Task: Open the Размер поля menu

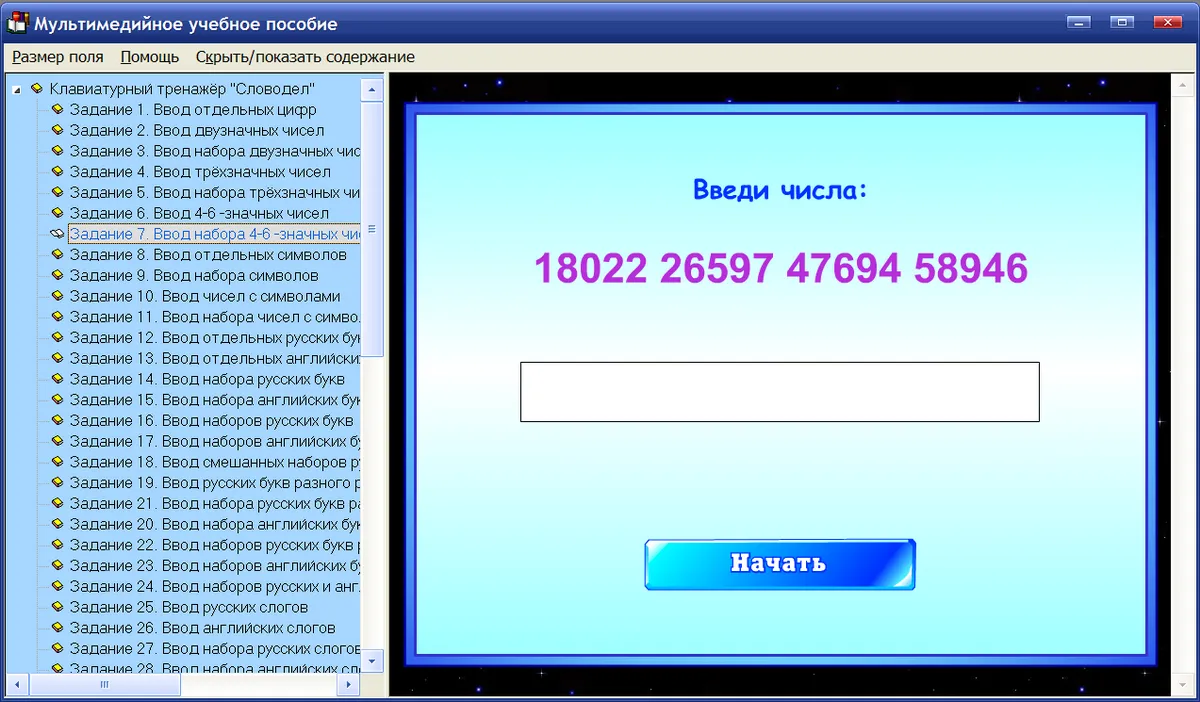Action: [58, 57]
